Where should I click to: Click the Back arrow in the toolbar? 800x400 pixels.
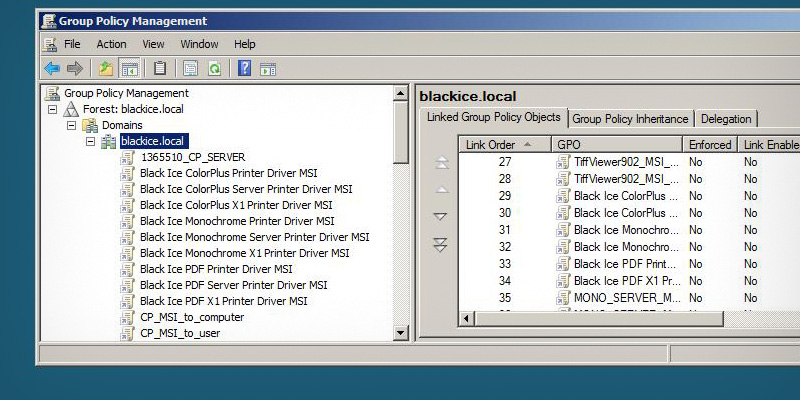tap(52, 69)
